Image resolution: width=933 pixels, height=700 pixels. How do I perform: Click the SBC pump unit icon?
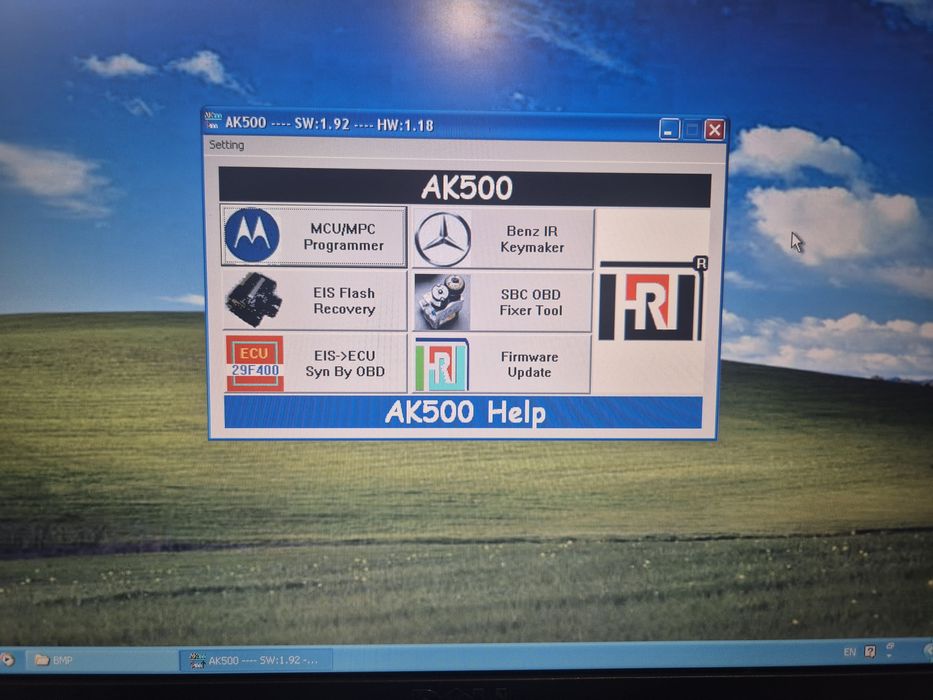442,302
